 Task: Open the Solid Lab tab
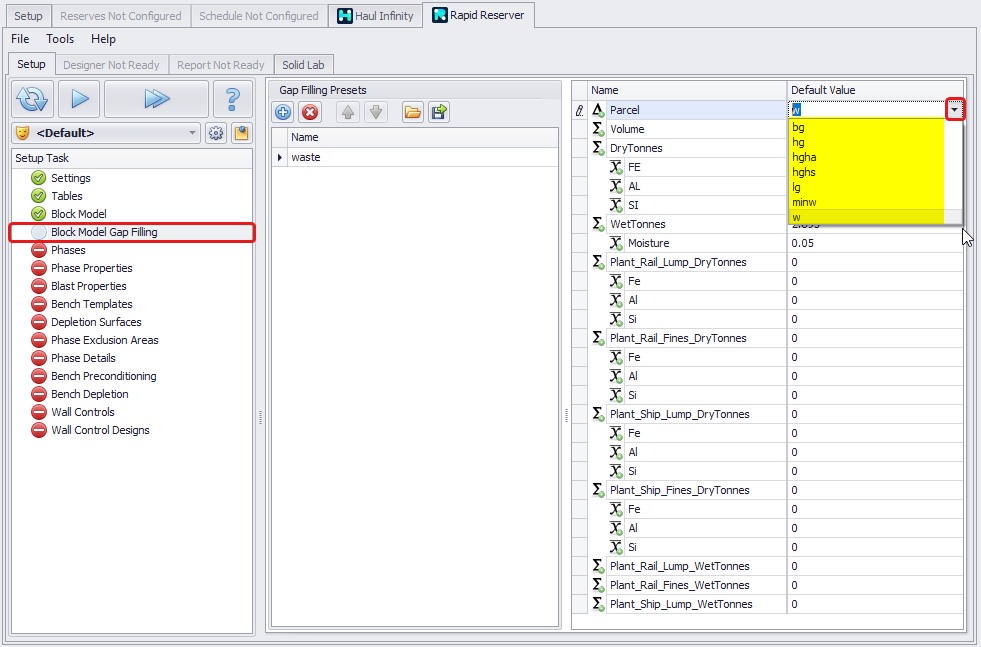pyautogui.click(x=303, y=65)
